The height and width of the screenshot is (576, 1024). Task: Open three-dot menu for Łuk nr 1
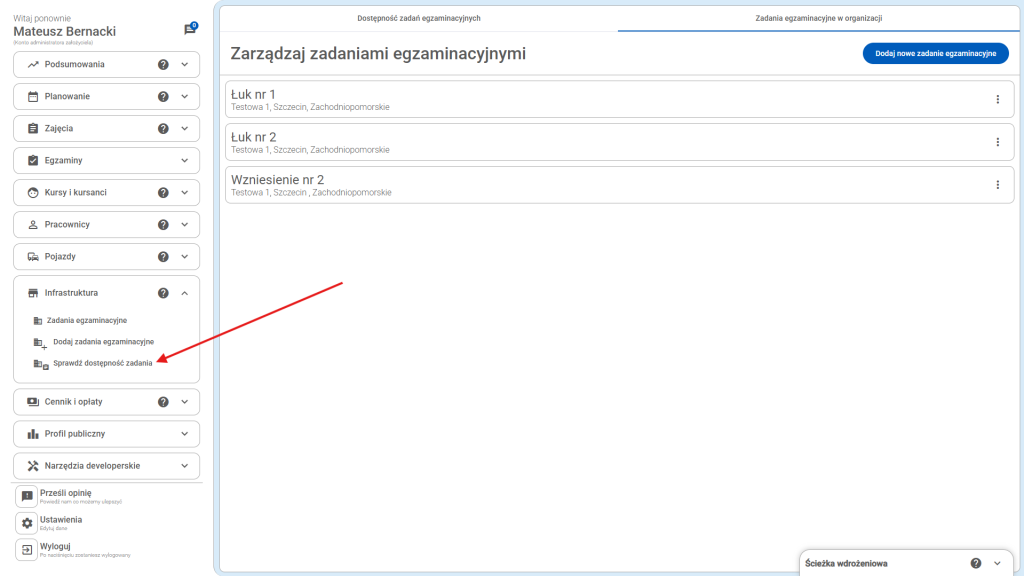pyautogui.click(x=997, y=99)
